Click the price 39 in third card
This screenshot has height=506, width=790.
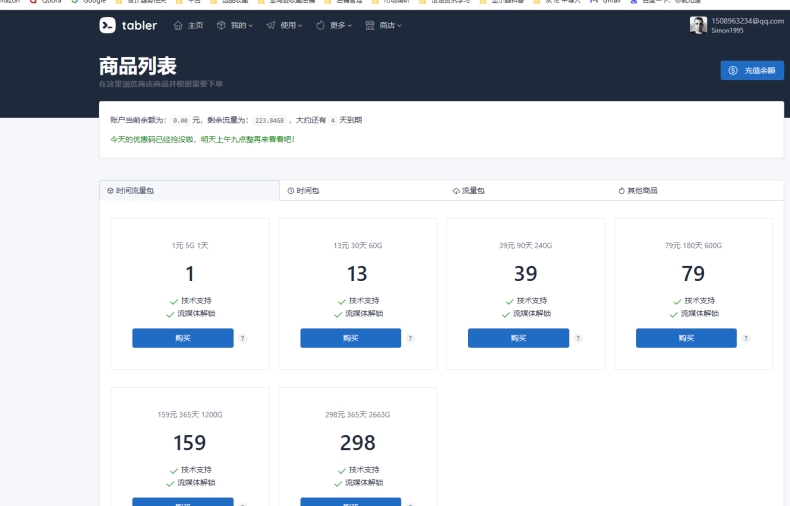pos(525,274)
